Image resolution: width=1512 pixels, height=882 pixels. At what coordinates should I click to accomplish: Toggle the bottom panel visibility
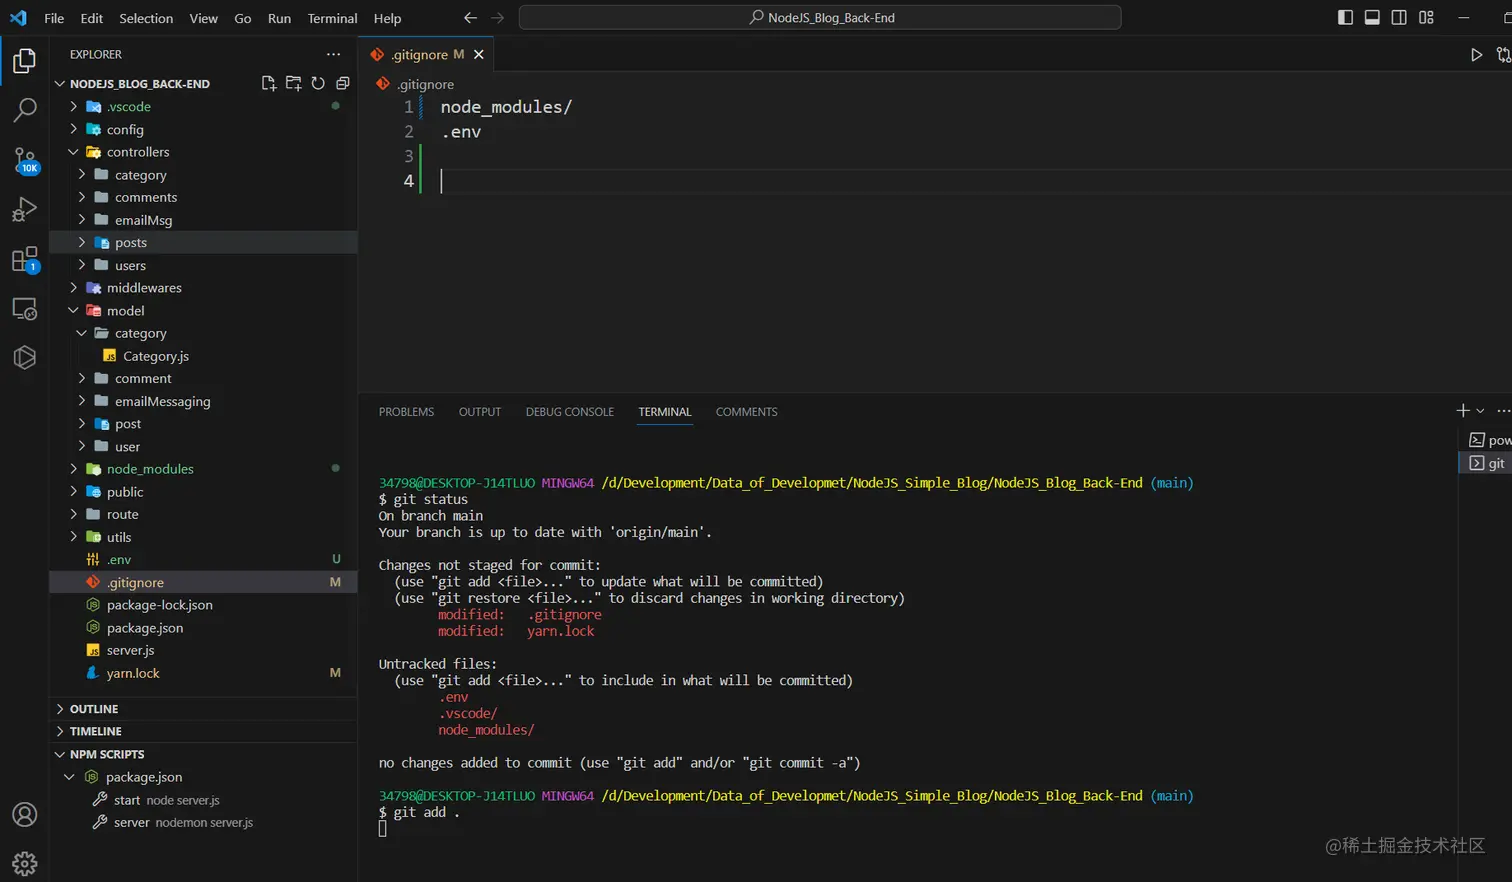[x=1372, y=17]
